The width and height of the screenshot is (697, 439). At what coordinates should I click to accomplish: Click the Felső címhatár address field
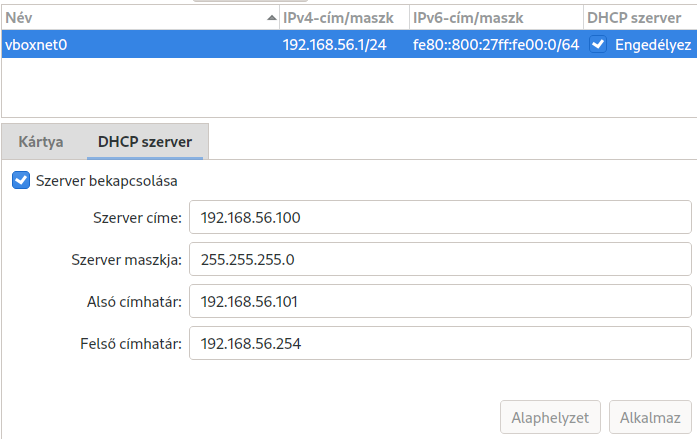click(440, 343)
